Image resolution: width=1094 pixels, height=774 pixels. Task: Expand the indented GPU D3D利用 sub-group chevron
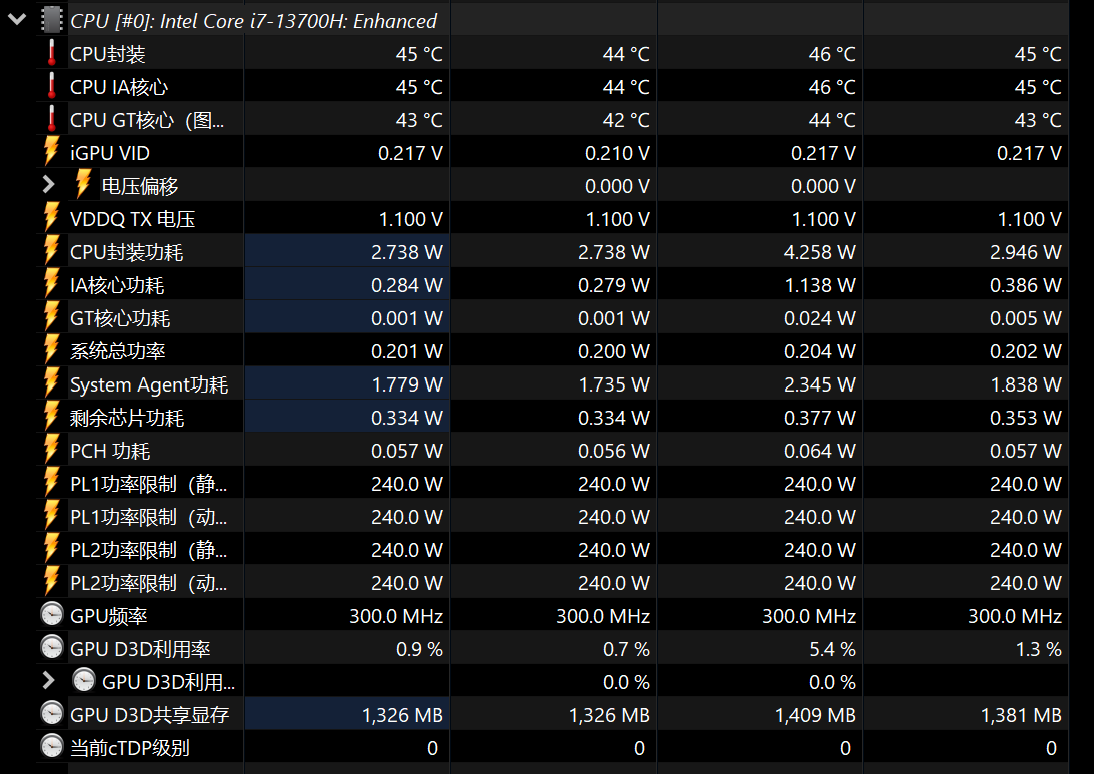[48, 681]
